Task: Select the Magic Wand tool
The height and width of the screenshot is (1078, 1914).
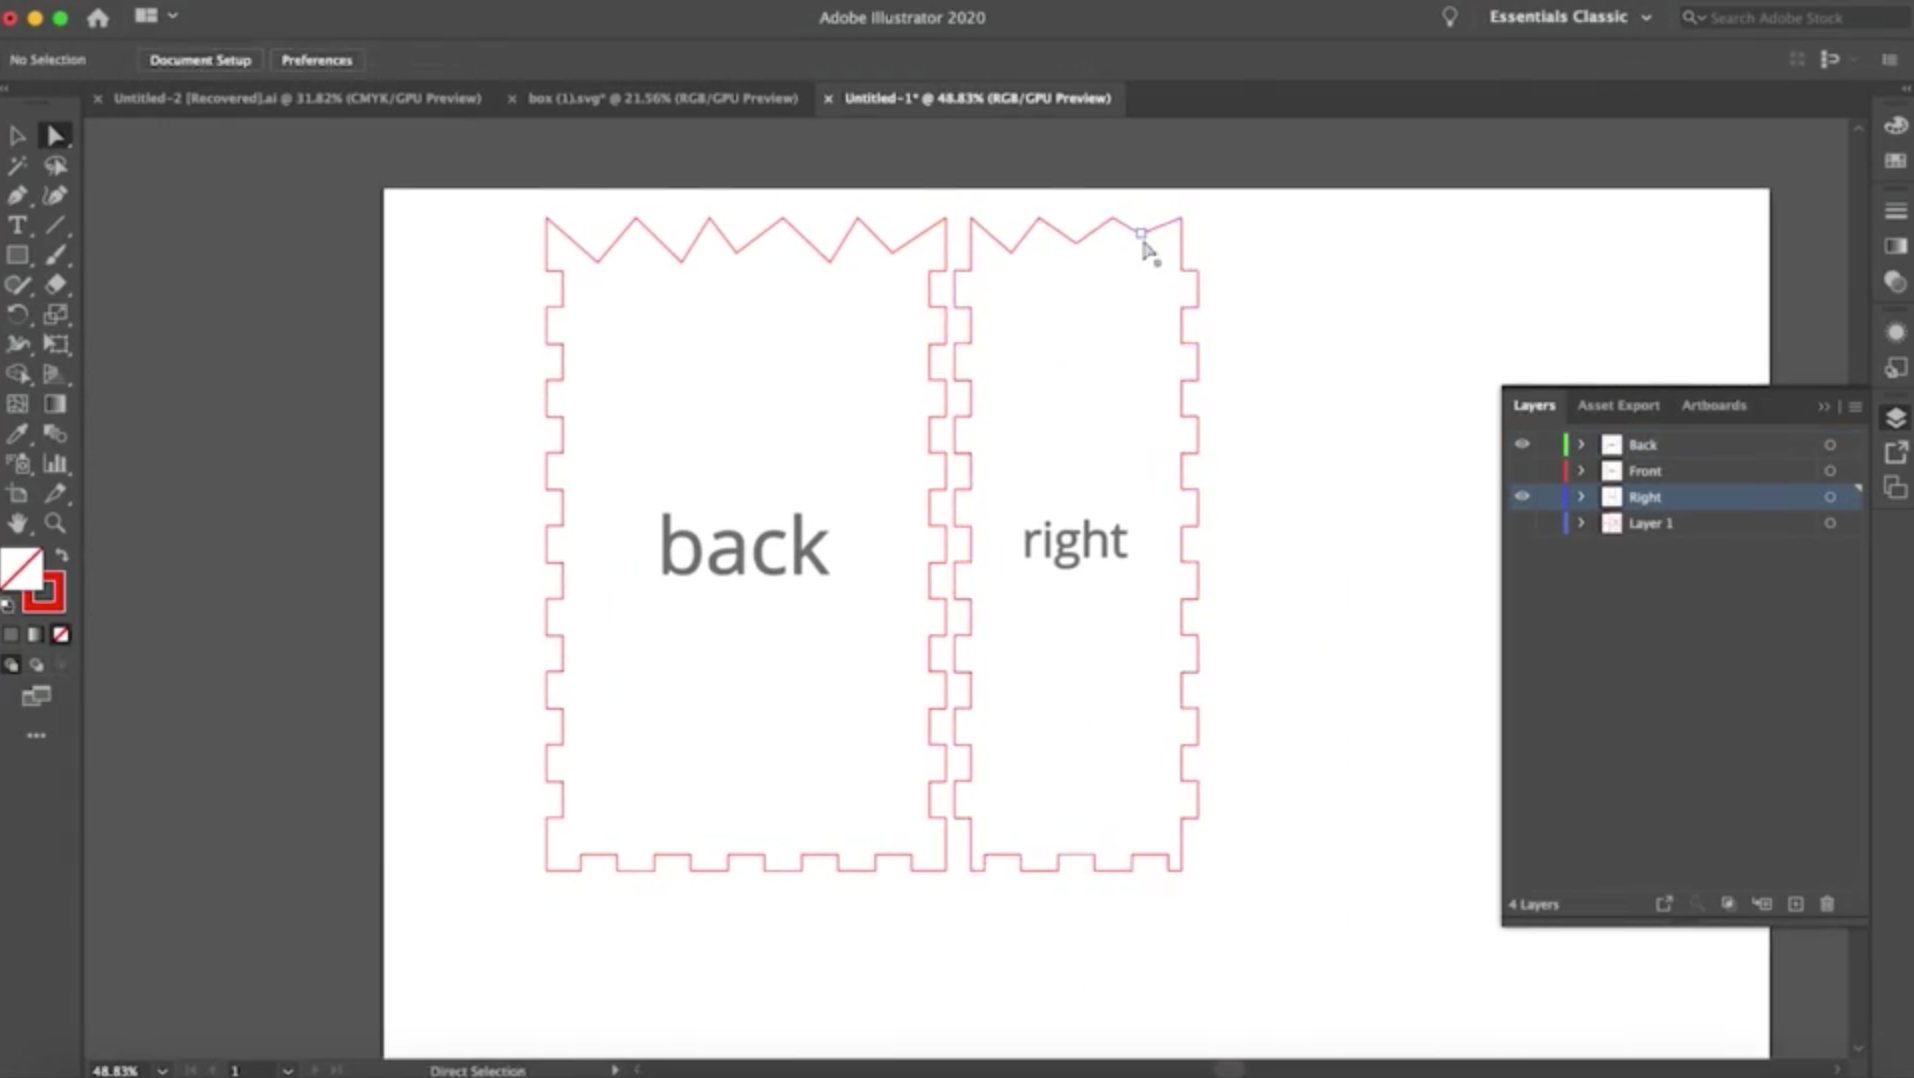Action: point(17,165)
